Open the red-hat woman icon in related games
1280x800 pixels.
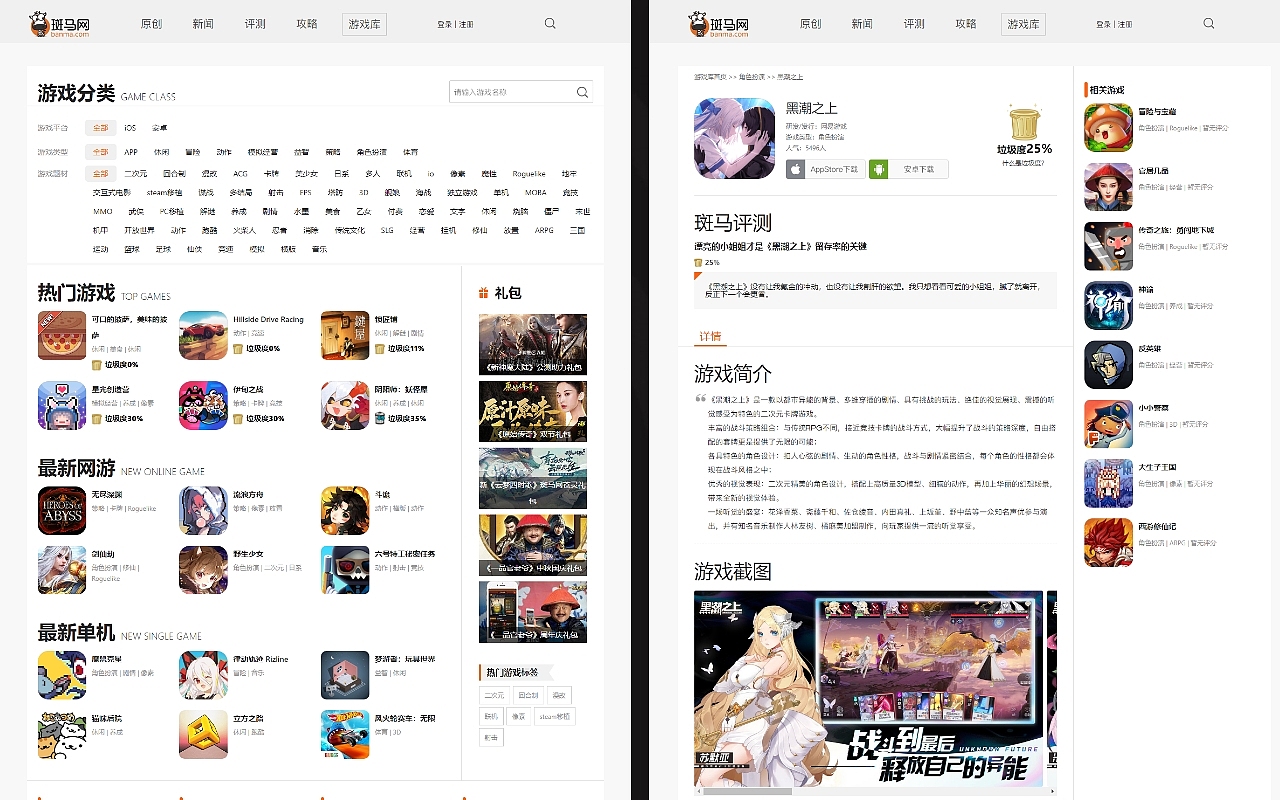(x=1108, y=186)
